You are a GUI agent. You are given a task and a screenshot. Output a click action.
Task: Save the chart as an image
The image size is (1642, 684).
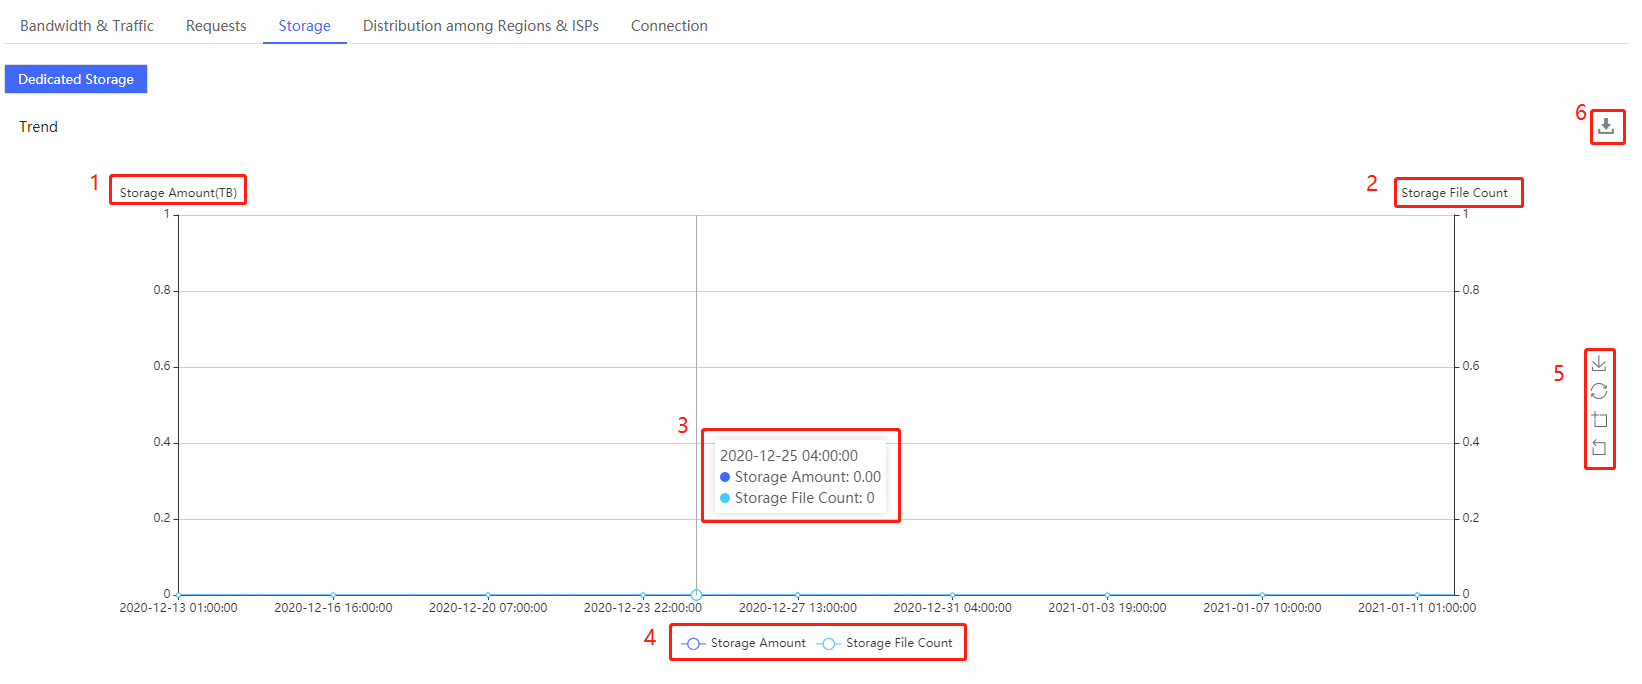[x=1599, y=363]
